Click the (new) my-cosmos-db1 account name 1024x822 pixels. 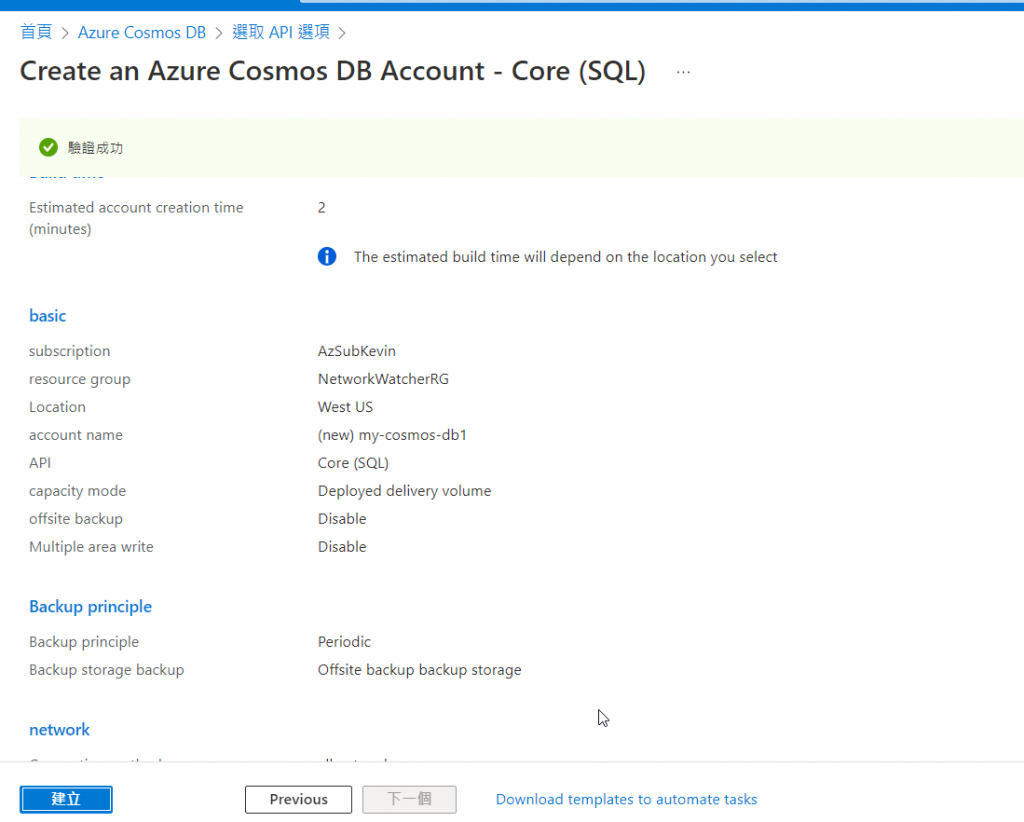[392, 435]
